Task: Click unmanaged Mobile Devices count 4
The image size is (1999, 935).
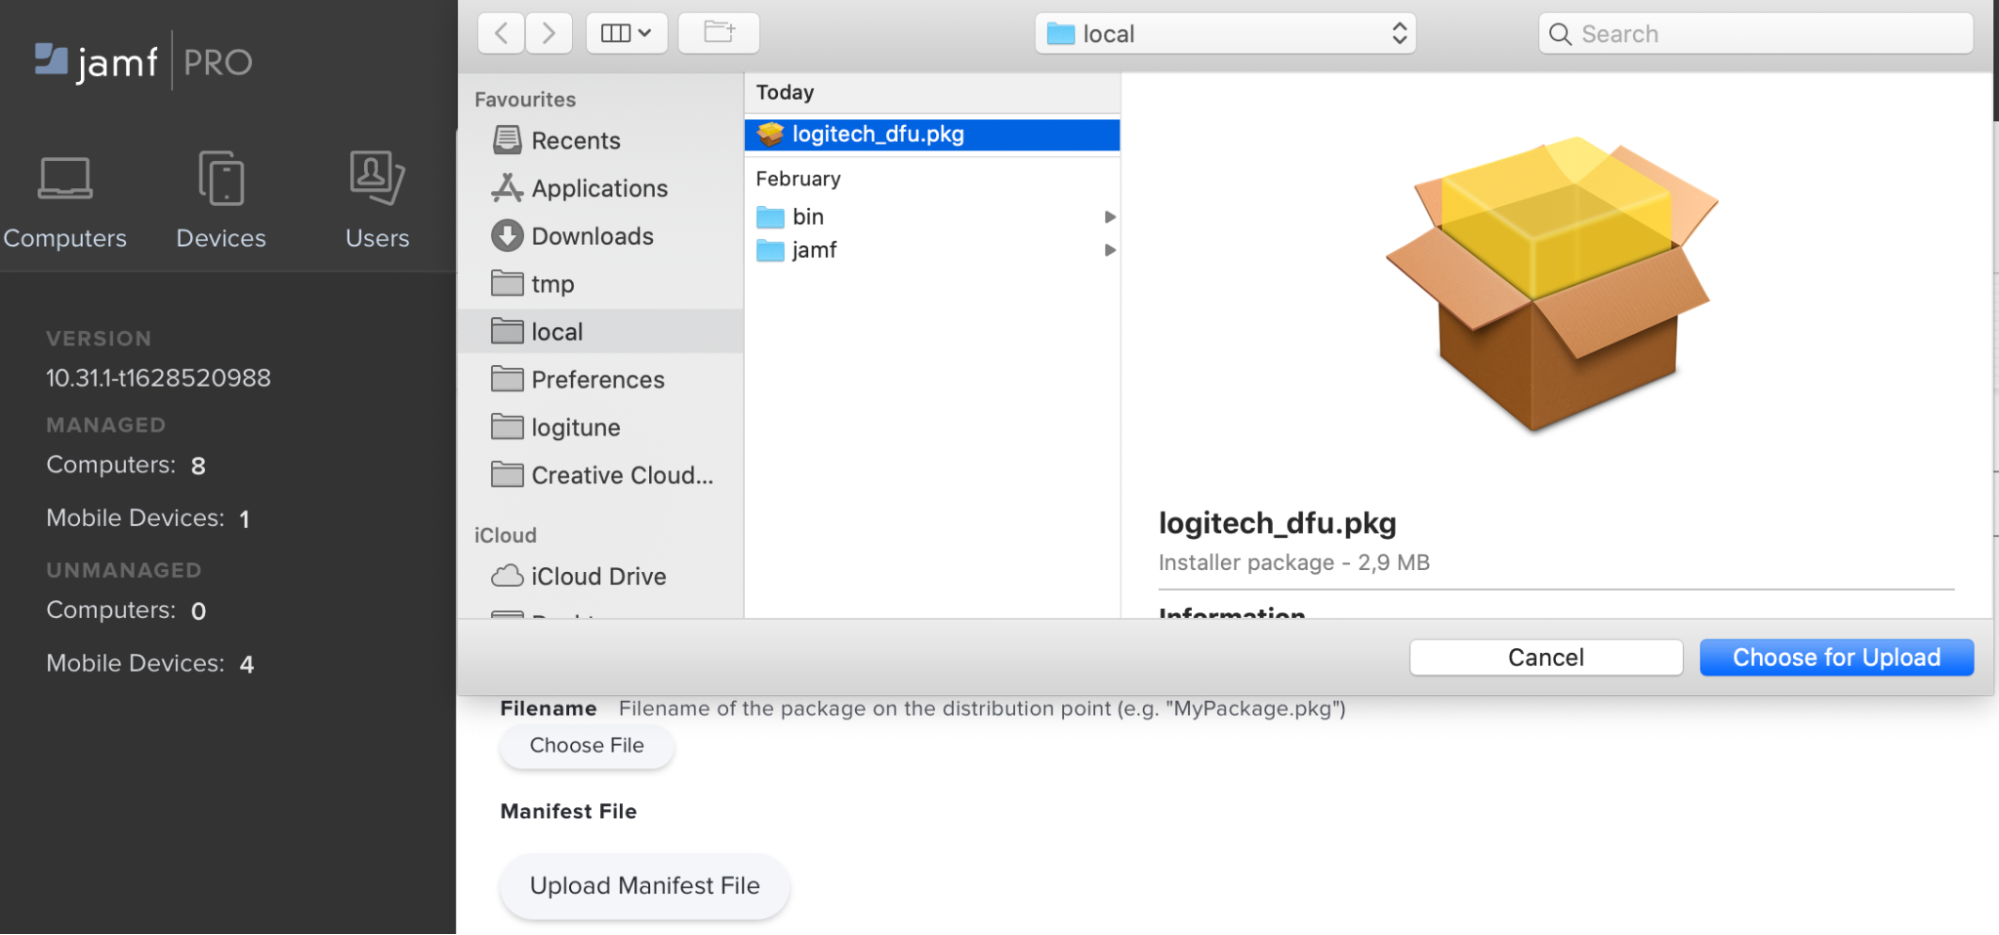Action: point(247,664)
